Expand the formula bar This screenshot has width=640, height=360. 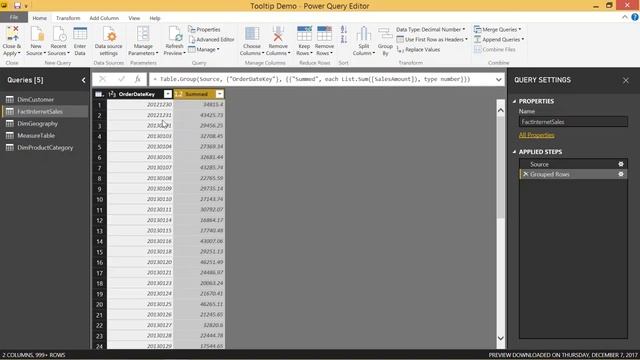click(x=499, y=80)
